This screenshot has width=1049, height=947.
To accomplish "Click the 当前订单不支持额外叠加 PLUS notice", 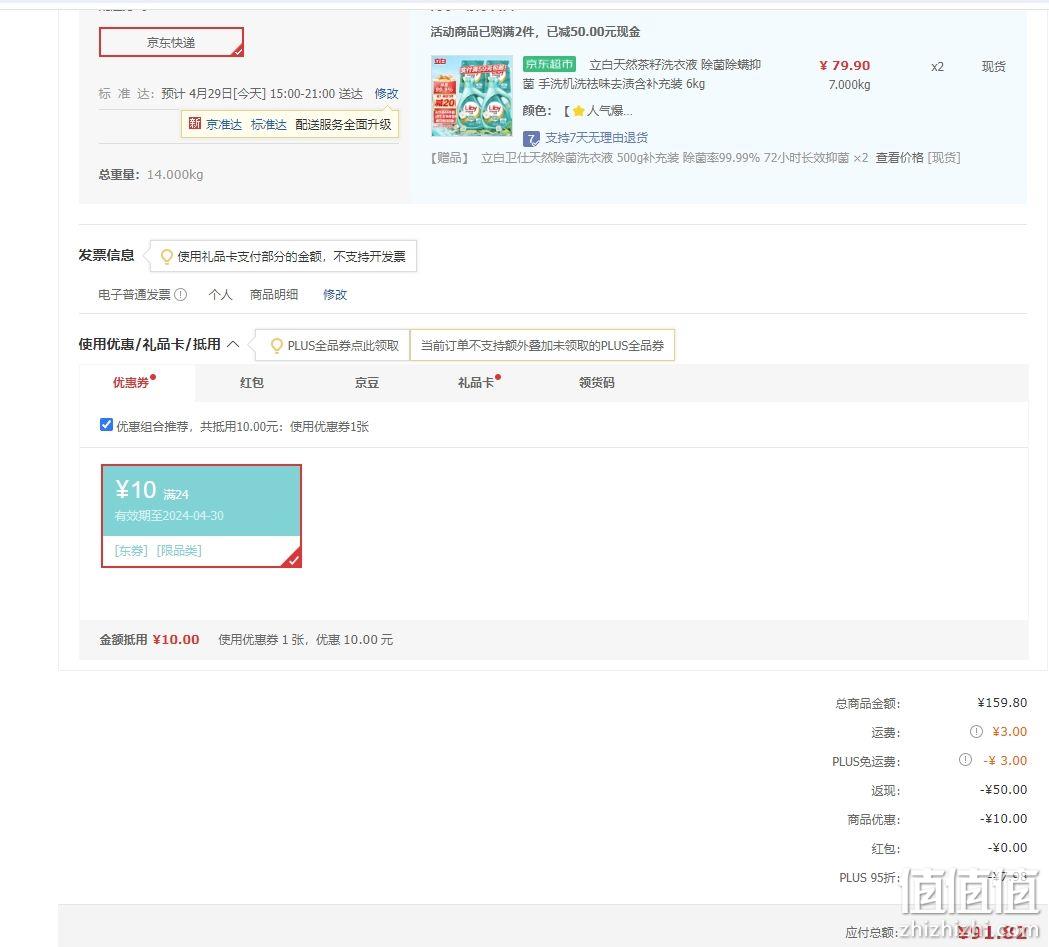I will [542, 346].
